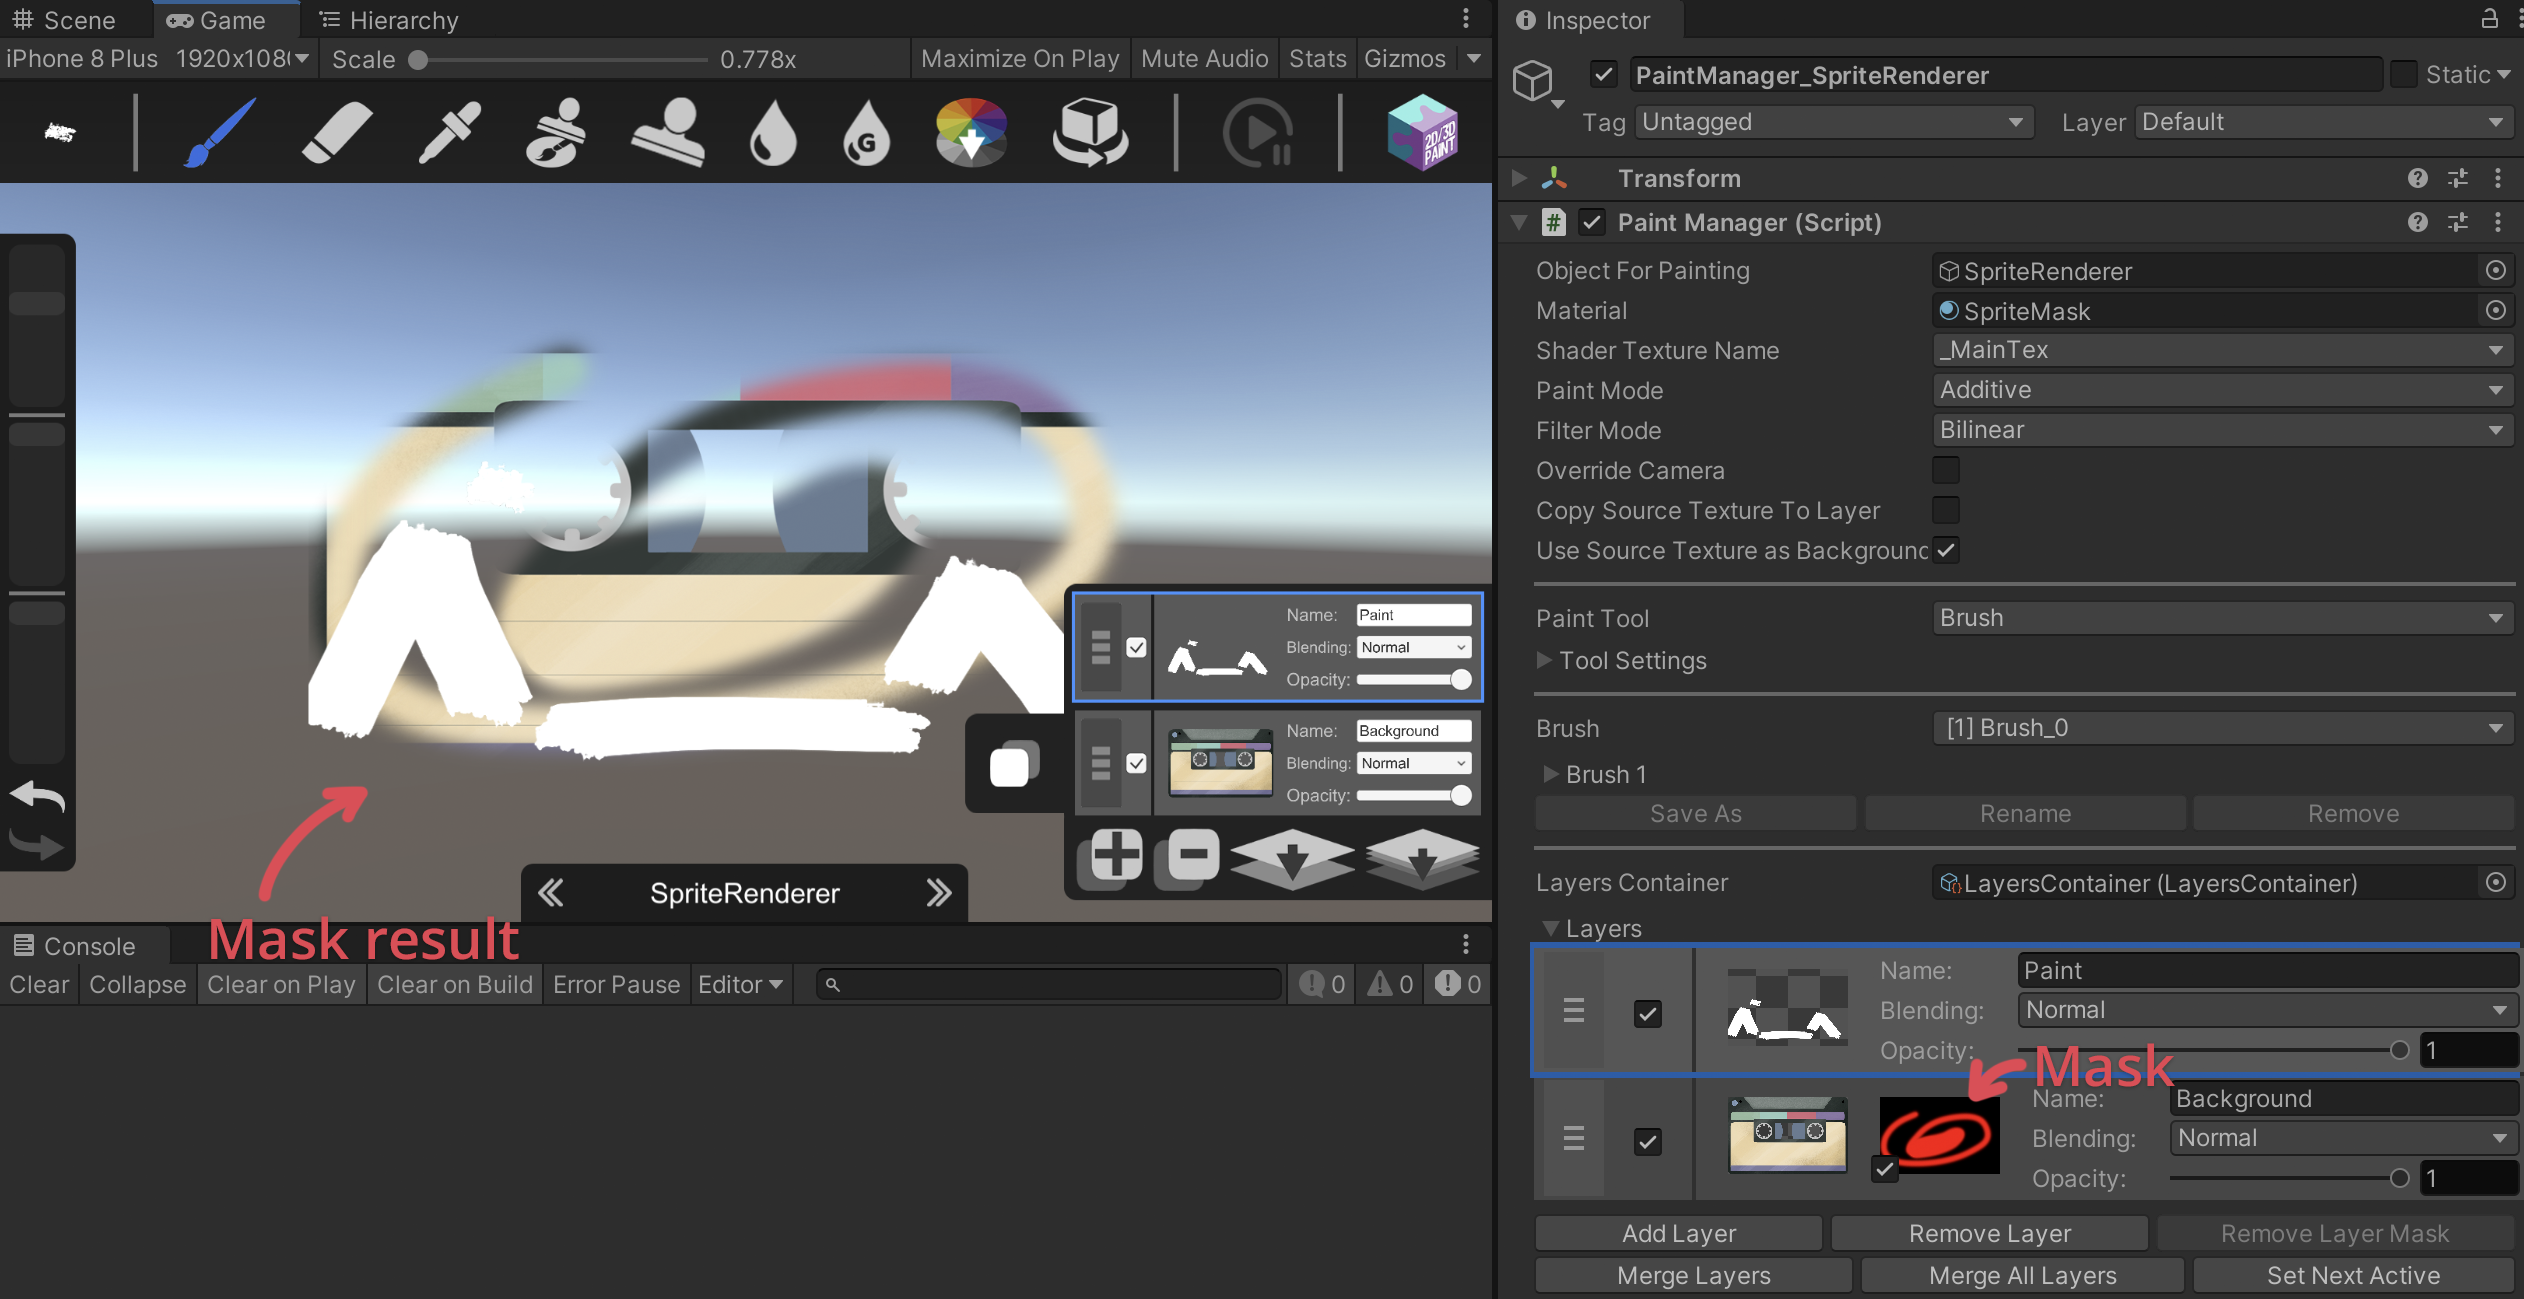The width and height of the screenshot is (2524, 1299).
Task: Lock the Inspector panel
Action: 2490,18
